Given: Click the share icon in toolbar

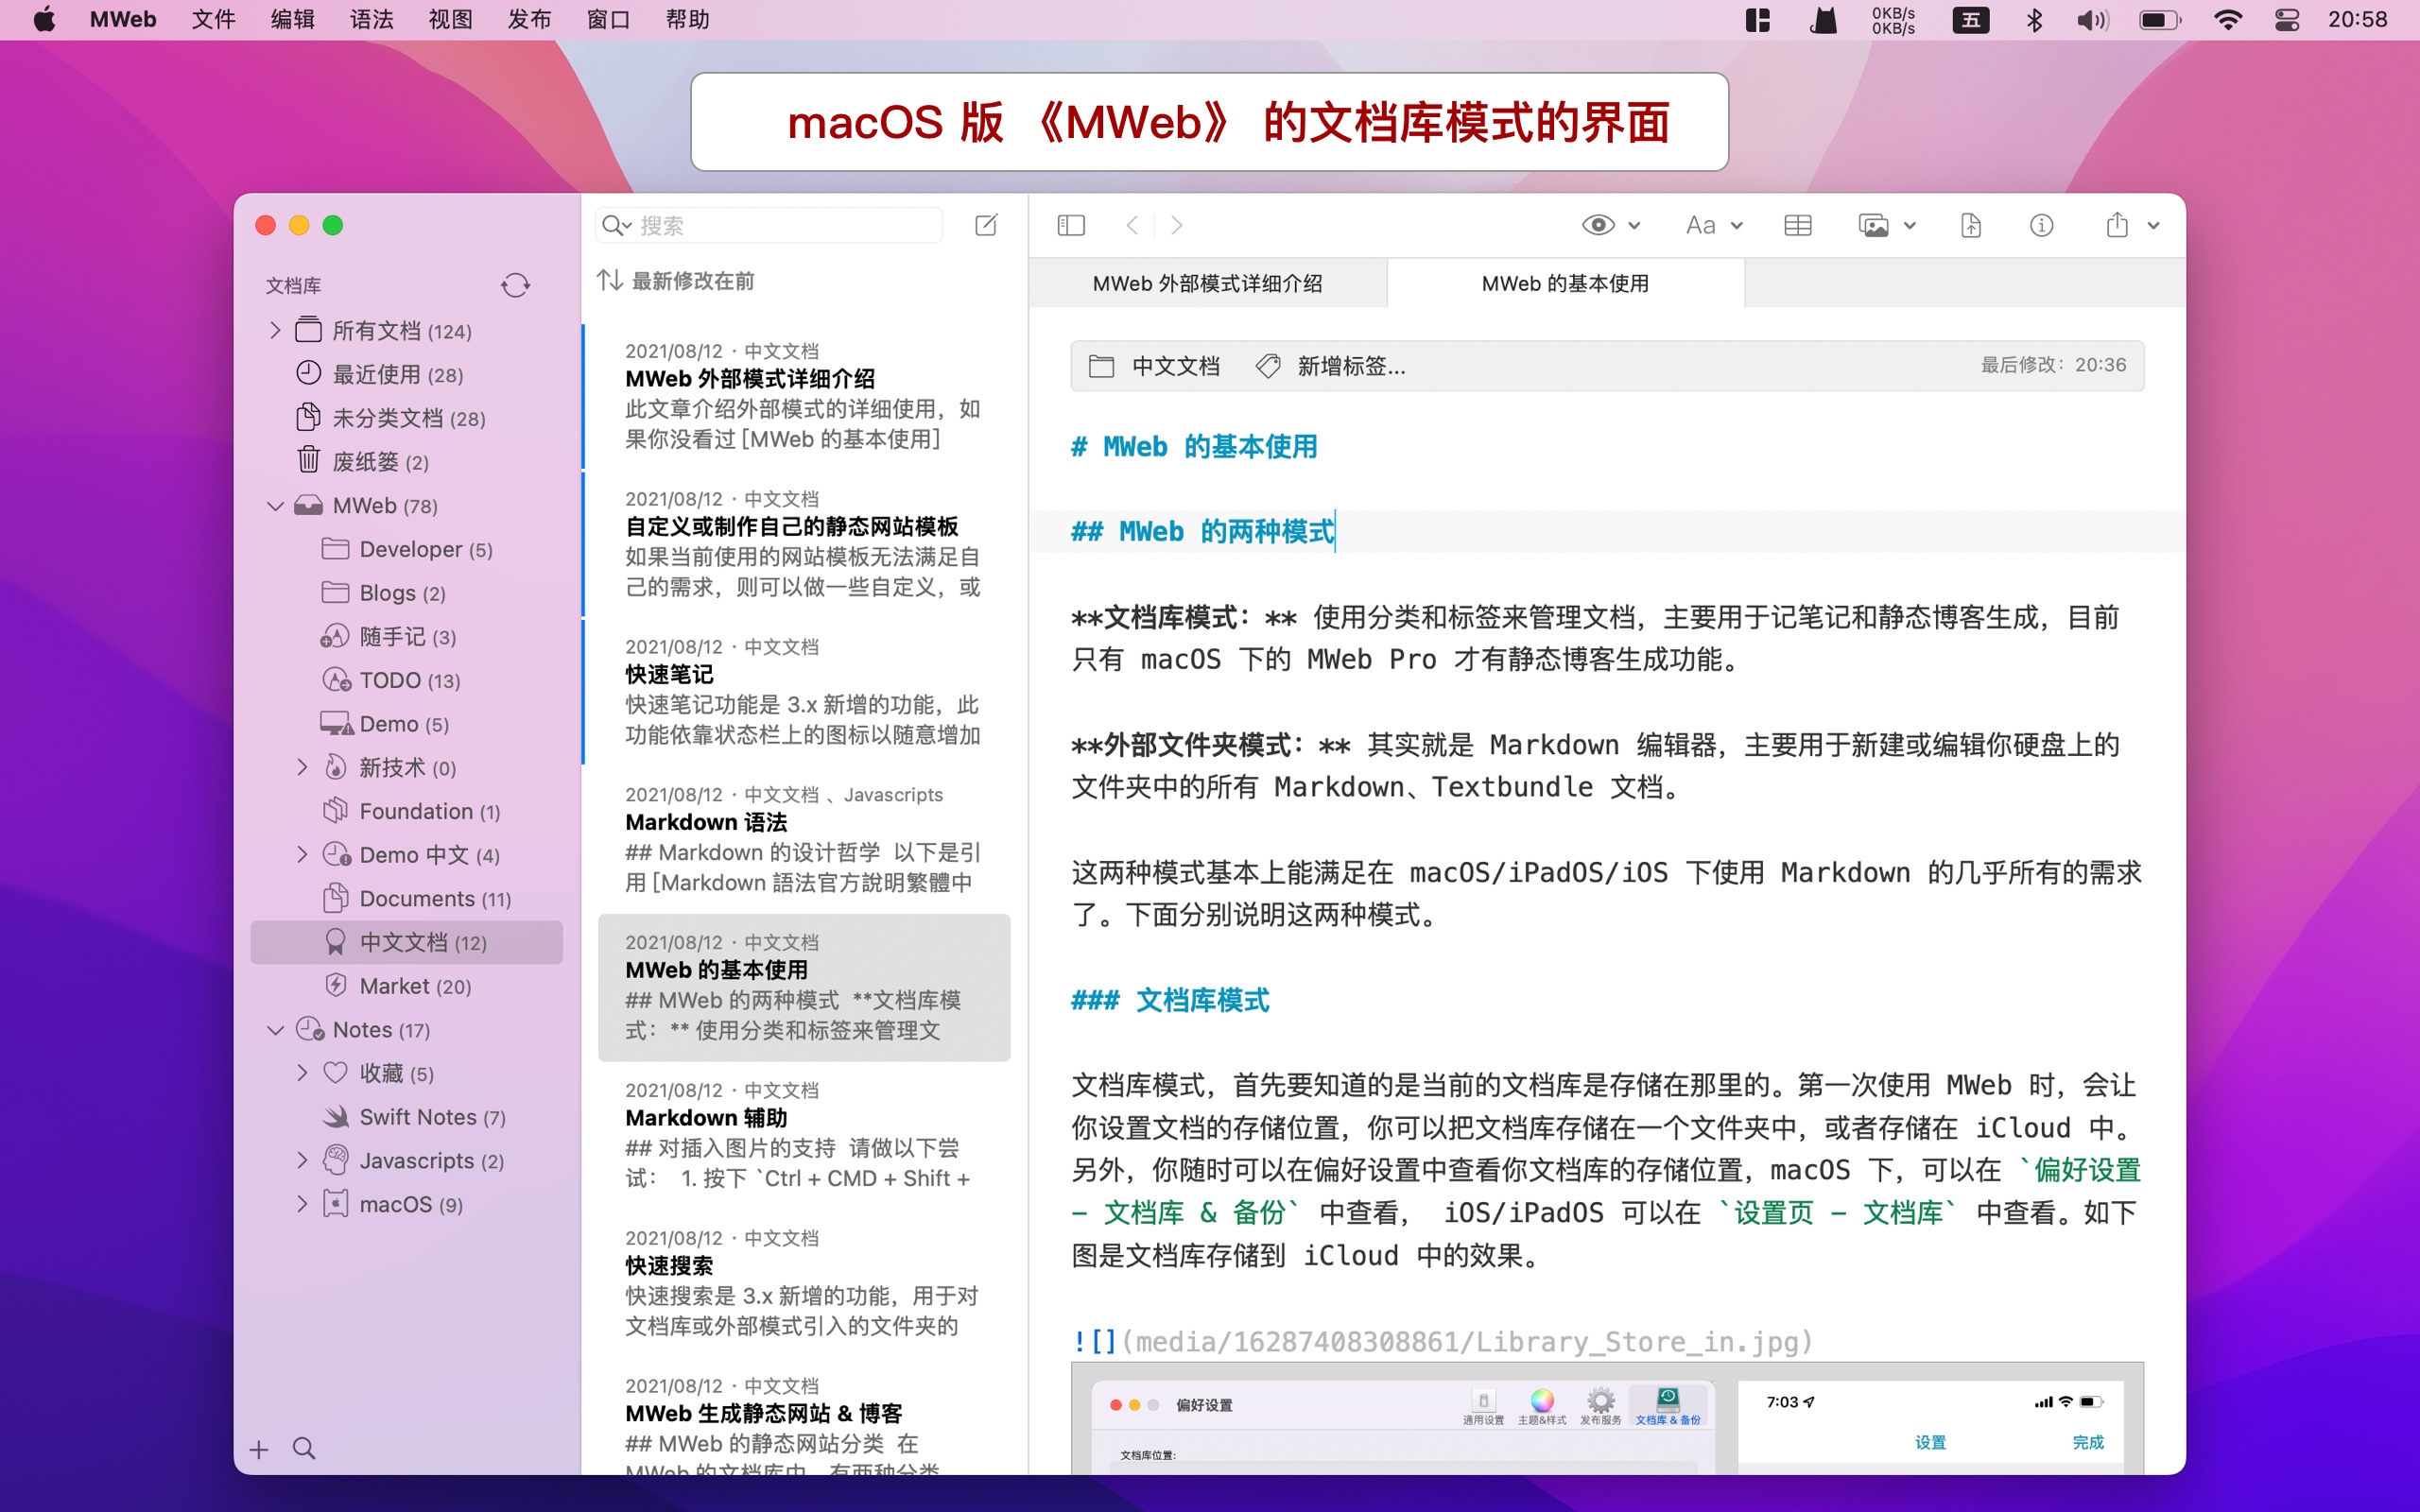Looking at the screenshot, I should [x=2116, y=225].
